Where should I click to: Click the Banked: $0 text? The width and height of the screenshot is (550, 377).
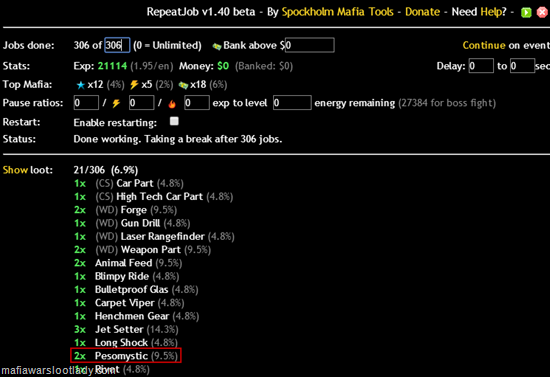tap(264, 66)
